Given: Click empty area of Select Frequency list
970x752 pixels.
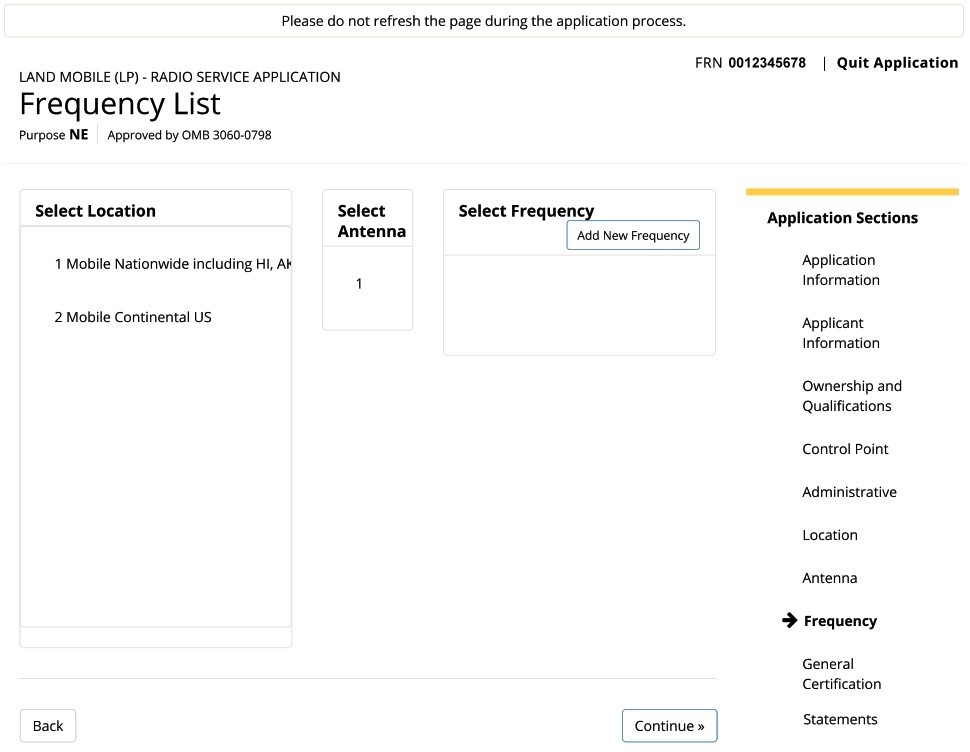Looking at the screenshot, I should (x=579, y=306).
